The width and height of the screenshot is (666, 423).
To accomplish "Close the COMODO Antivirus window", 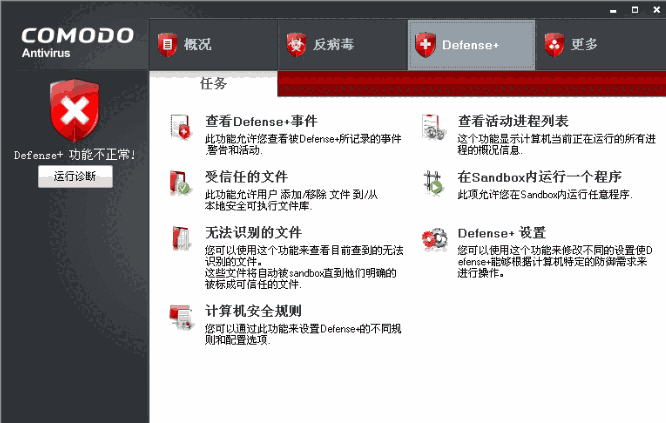I will coord(657,10).
